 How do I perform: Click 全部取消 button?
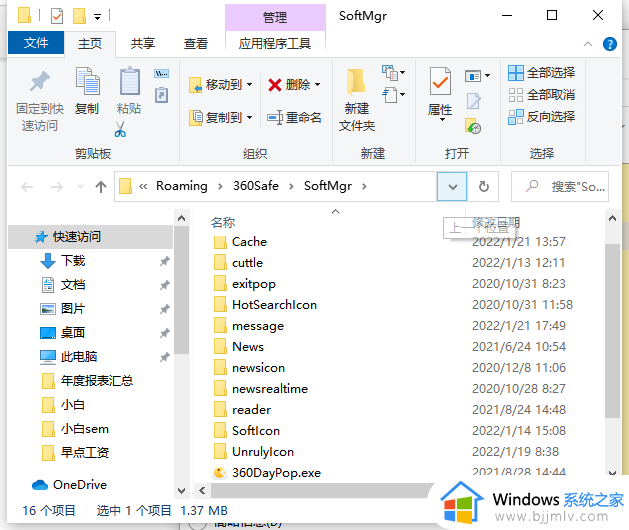coord(542,95)
